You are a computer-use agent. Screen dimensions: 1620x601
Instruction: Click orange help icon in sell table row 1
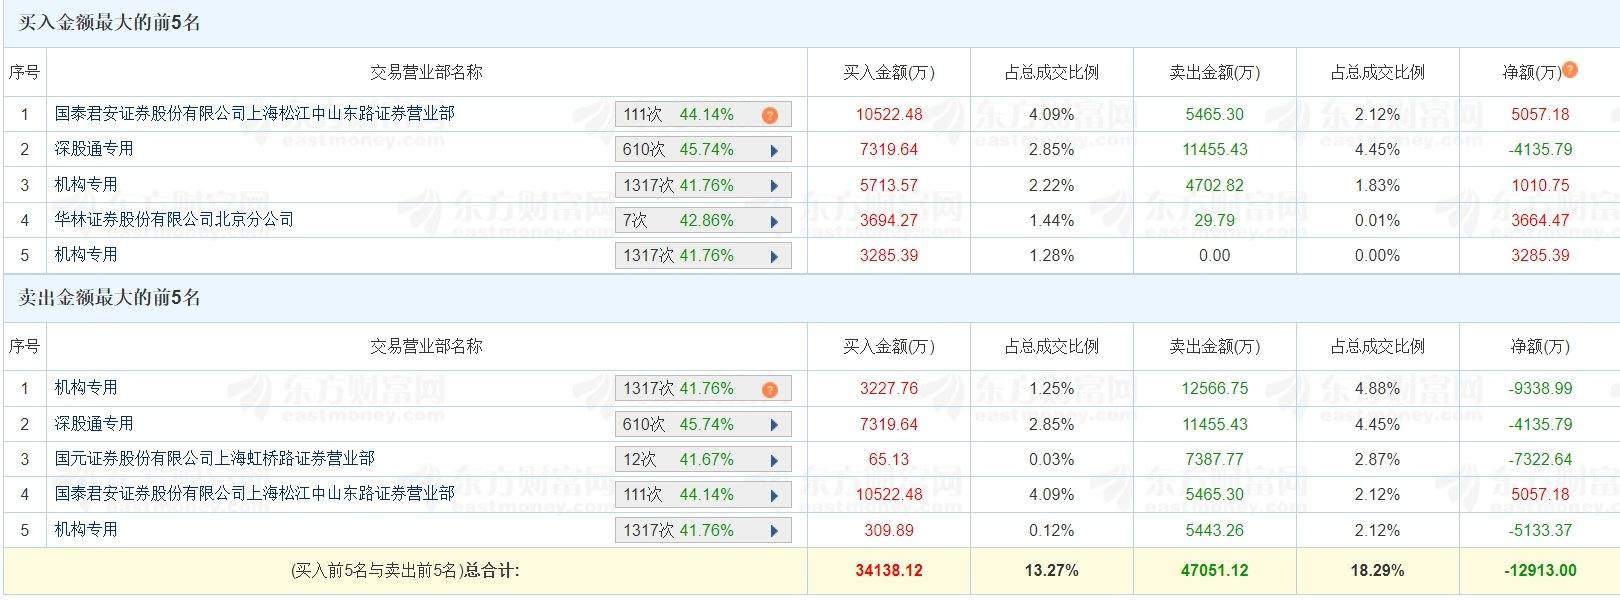coord(769,389)
